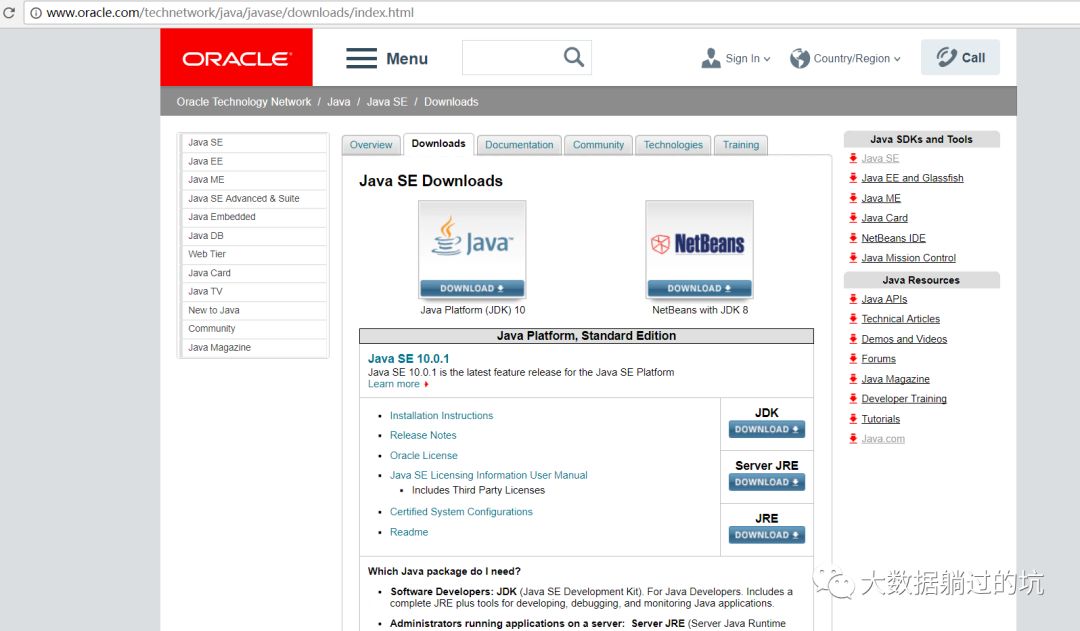Select Java EE in left navigation
The height and width of the screenshot is (631, 1080).
(x=253, y=161)
